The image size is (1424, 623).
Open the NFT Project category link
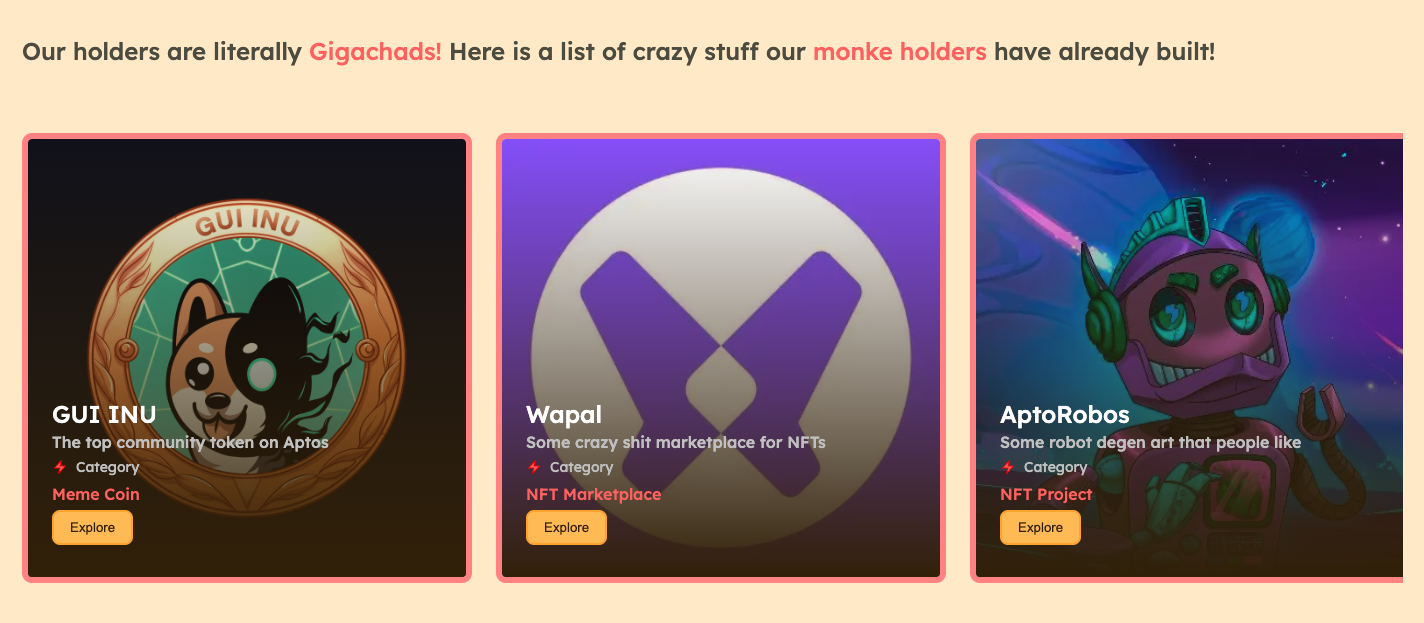pyautogui.click(x=1046, y=494)
